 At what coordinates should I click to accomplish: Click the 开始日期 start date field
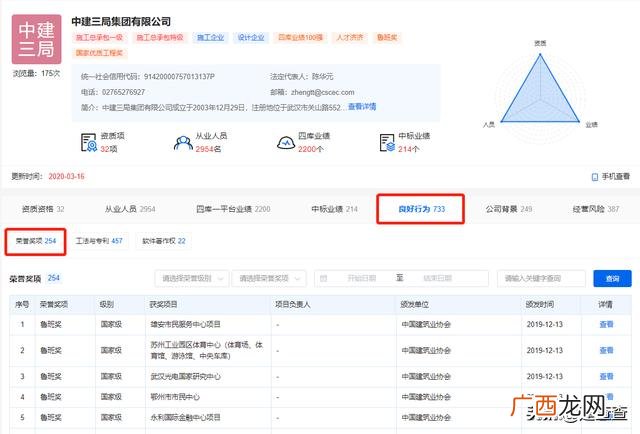(x=361, y=278)
